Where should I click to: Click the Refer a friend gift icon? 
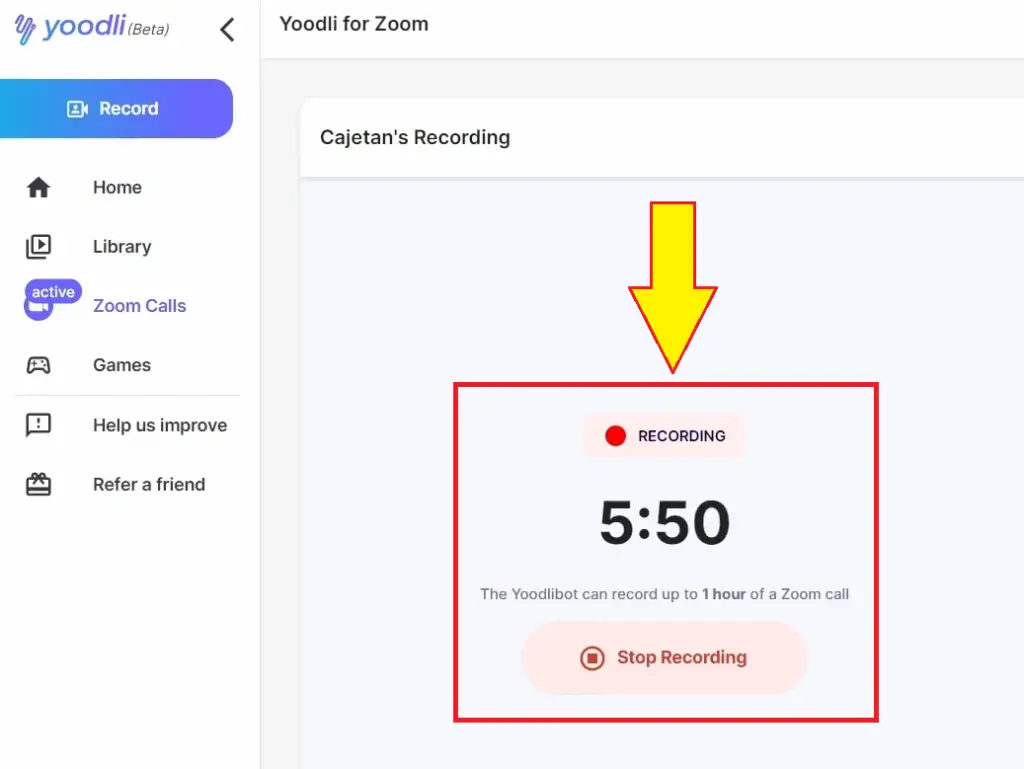[x=39, y=484]
